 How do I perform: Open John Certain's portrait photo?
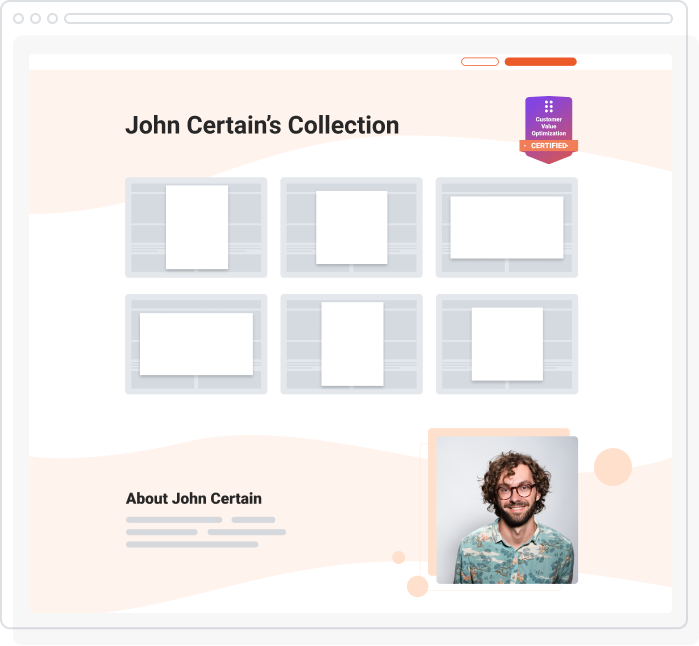pyautogui.click(x=507, y=510)
